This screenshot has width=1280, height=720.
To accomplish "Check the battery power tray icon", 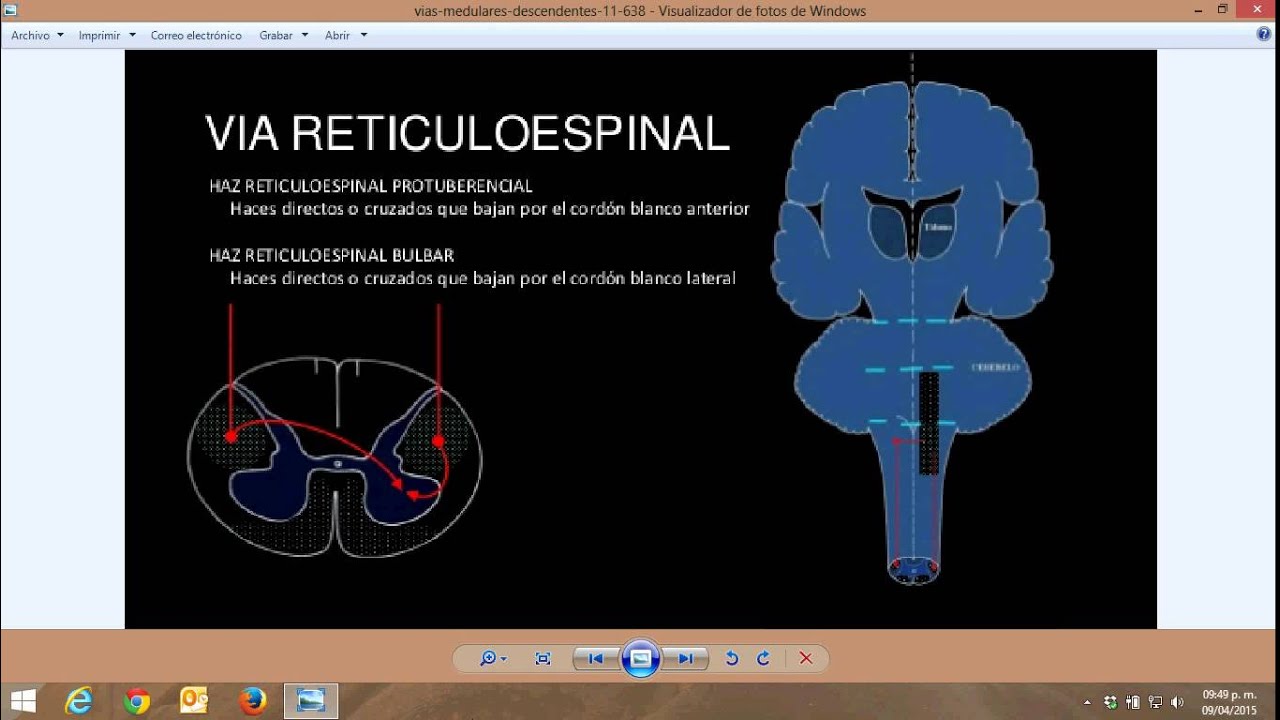I will [x=1133, y=702].
